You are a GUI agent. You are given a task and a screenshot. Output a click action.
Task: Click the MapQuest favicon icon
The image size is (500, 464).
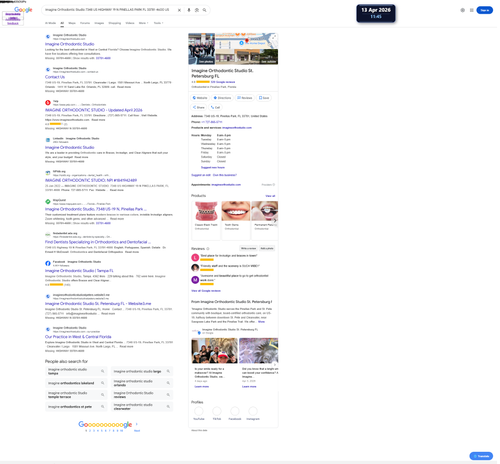point(48,202)
